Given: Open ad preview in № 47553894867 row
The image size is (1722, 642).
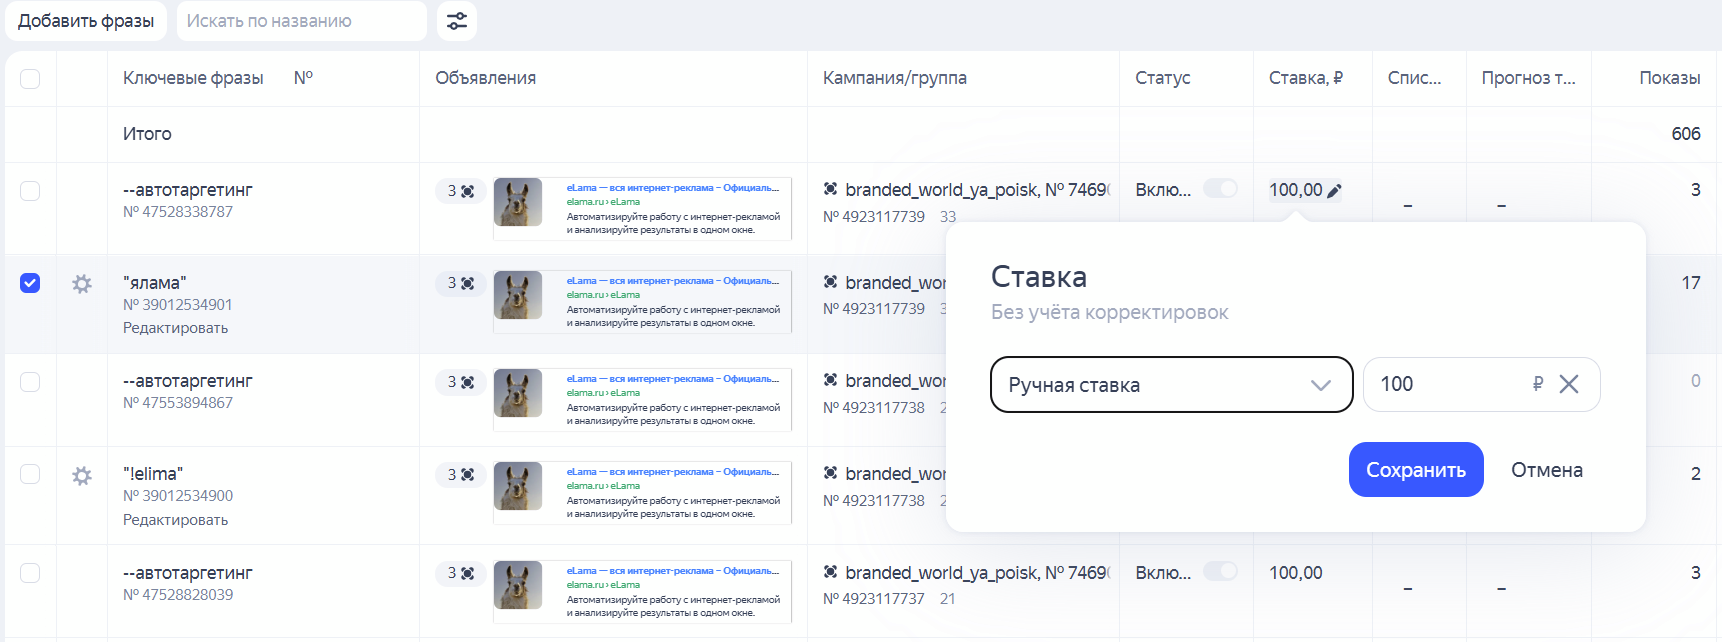Looking at the screenshot, I should 642,401.
